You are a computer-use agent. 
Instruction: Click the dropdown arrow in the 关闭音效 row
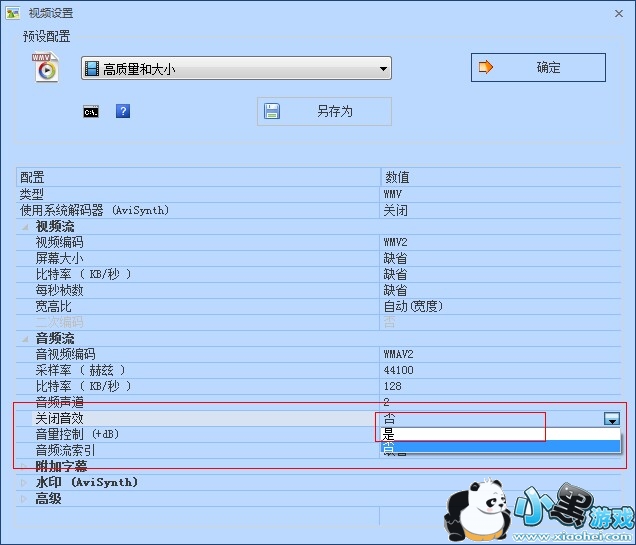point(611,419)
